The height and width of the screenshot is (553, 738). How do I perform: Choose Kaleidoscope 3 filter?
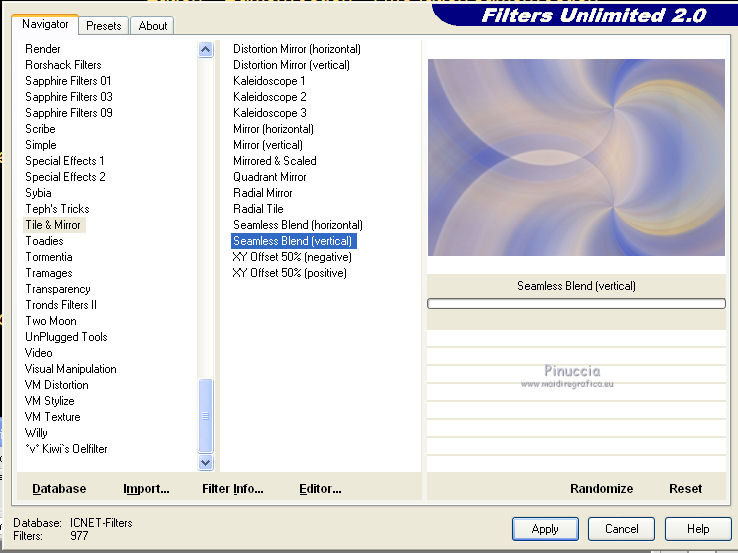coord(270,113)
